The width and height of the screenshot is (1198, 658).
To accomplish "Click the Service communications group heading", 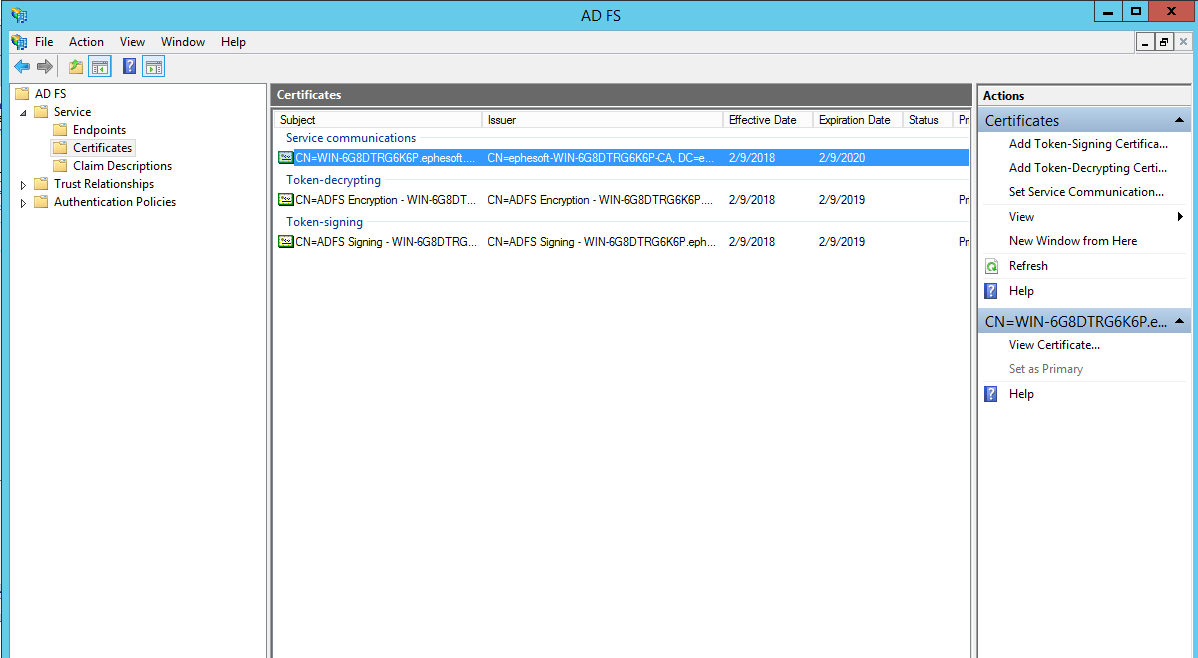I will tap(351, 138).
